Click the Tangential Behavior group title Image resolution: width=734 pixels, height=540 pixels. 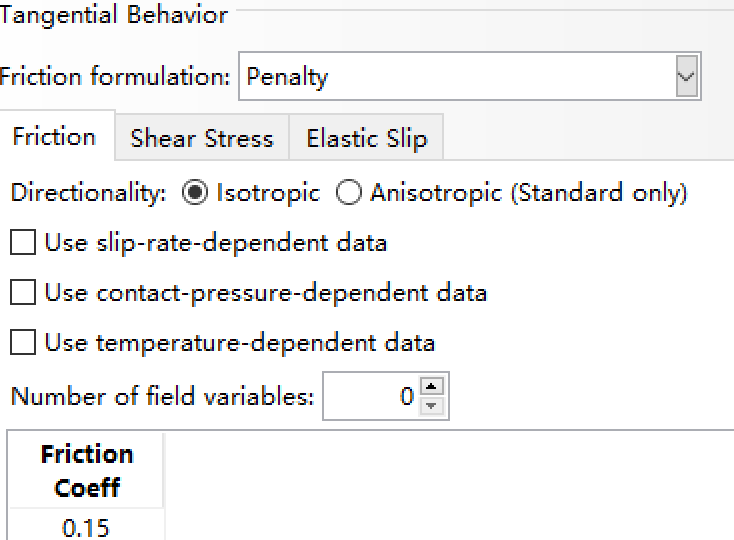pyautogui.click(x=114, y=15)
